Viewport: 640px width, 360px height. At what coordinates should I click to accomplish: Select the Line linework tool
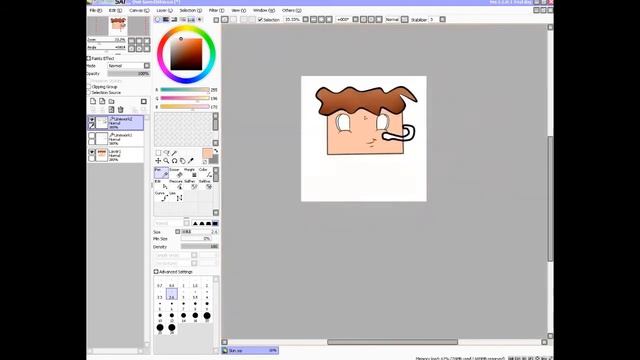[176, 196]
